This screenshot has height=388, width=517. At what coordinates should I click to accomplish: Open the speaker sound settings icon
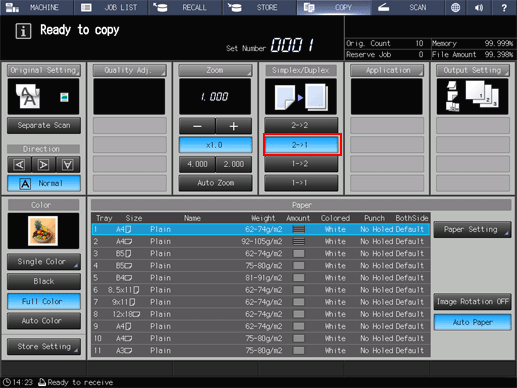click(479, 7)
